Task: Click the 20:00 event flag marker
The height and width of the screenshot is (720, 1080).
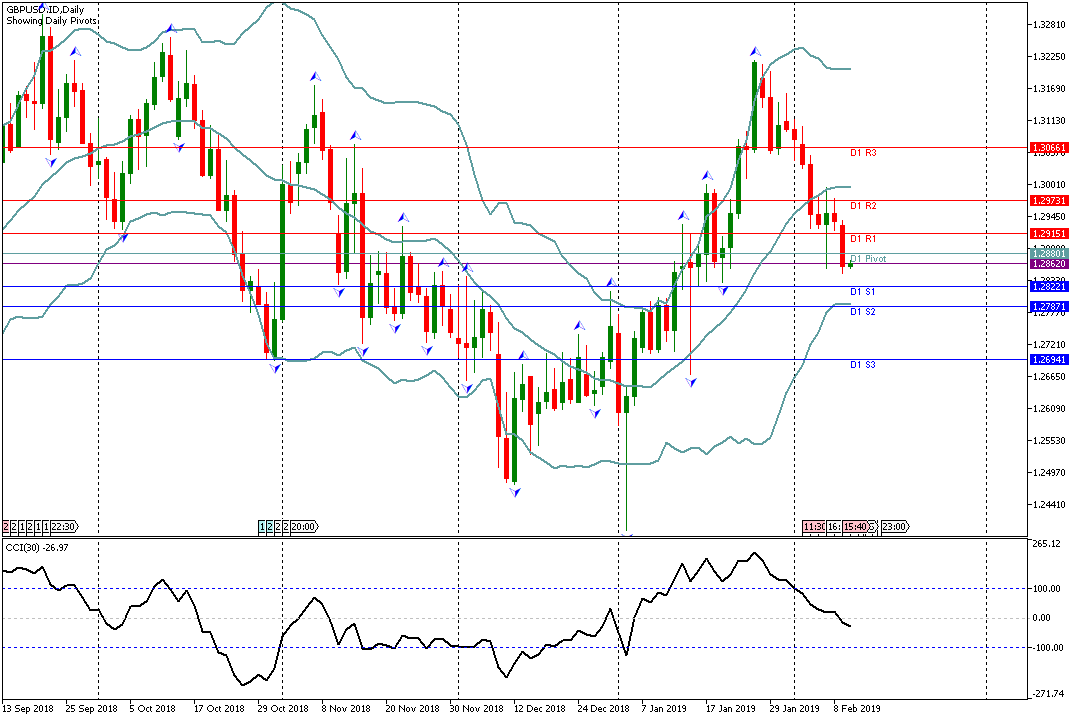Action: tap(303, 526)
